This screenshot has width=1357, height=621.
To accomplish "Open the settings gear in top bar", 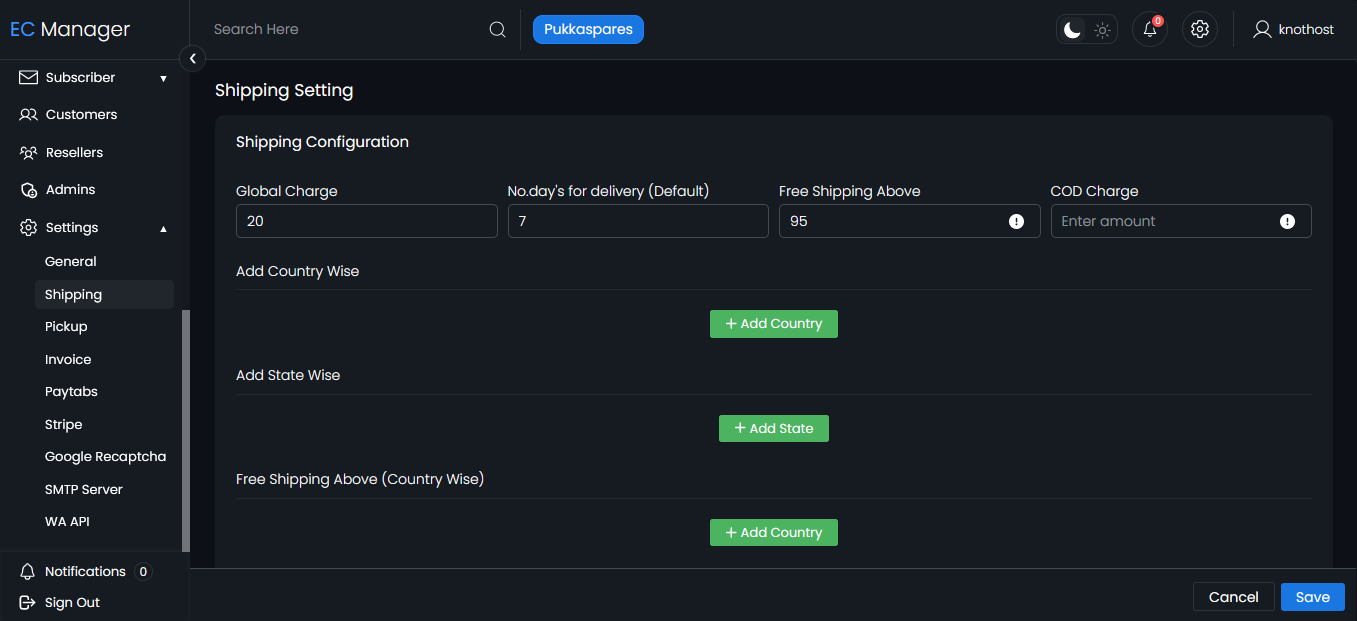I will coord(1200,29).
